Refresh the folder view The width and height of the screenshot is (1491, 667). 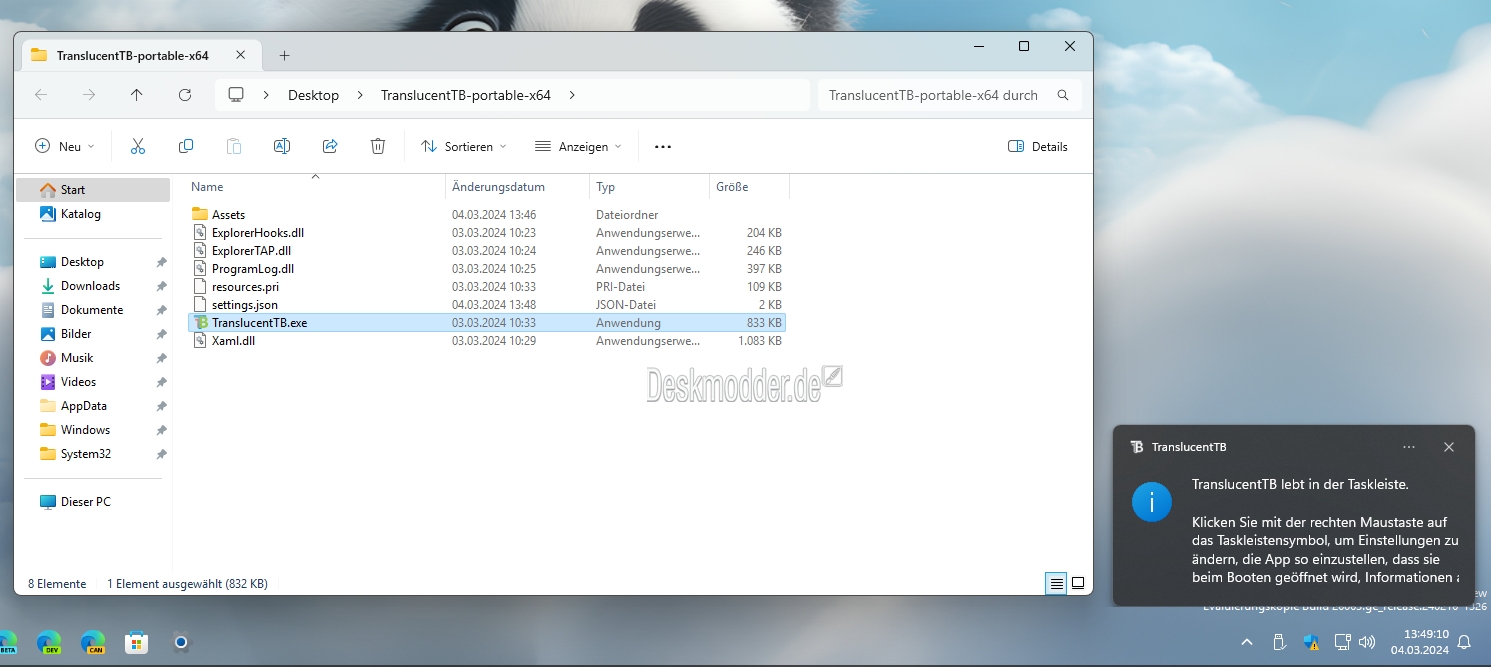point(185,95)
